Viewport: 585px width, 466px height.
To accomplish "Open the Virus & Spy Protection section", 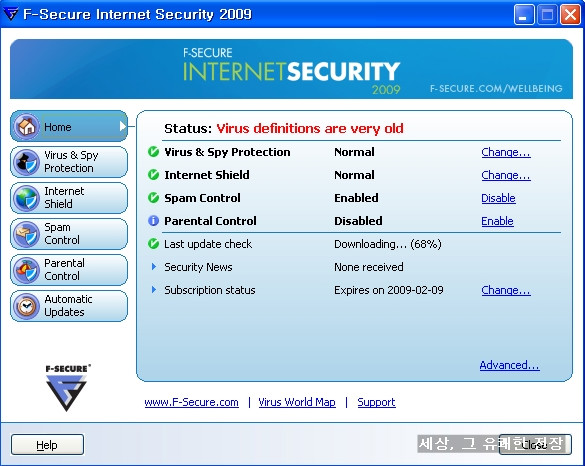I will point(69,162).
